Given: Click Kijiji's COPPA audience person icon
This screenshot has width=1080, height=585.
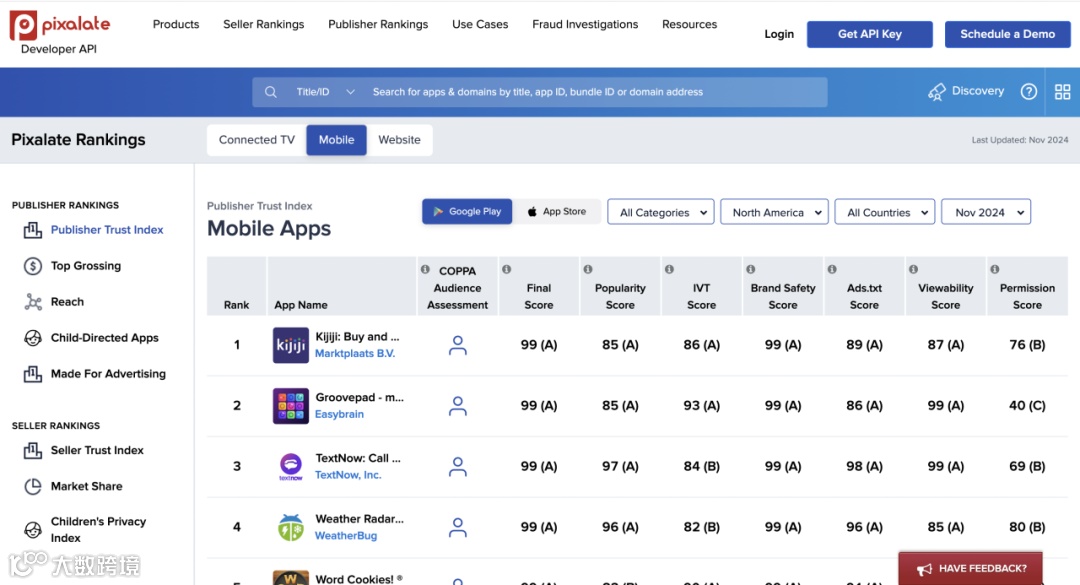Looking at the screenshot, I should (x=458, y=345).
